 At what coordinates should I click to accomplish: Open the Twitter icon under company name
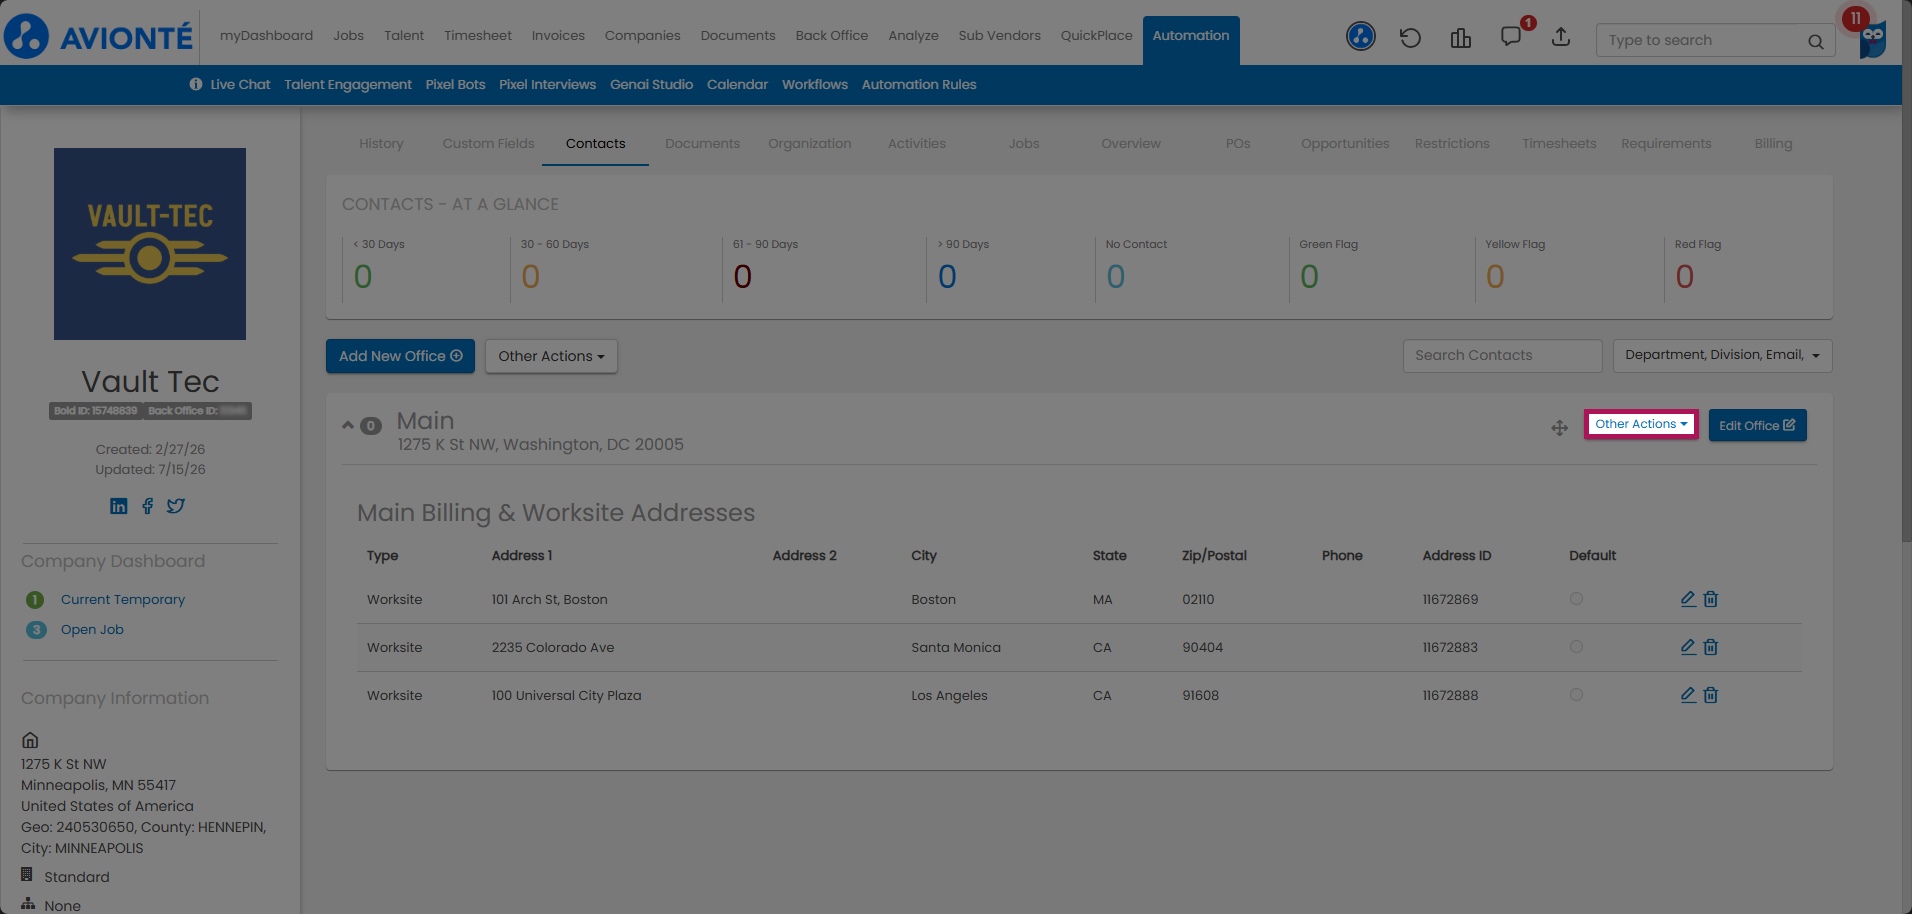pos(176,506)
